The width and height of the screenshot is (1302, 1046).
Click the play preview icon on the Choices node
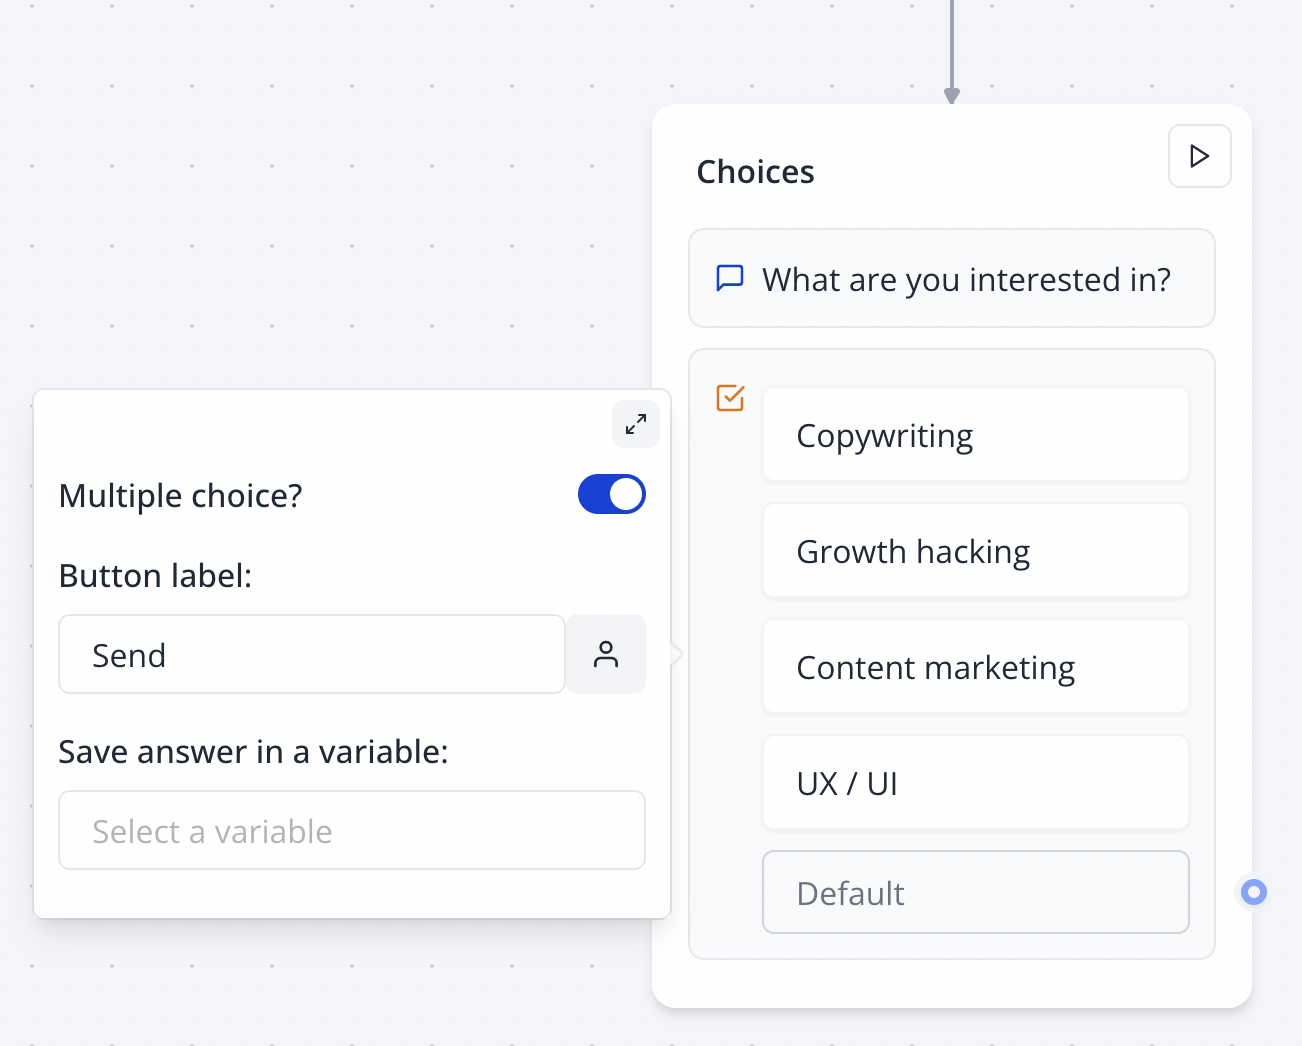click(x=1199, y=156)
